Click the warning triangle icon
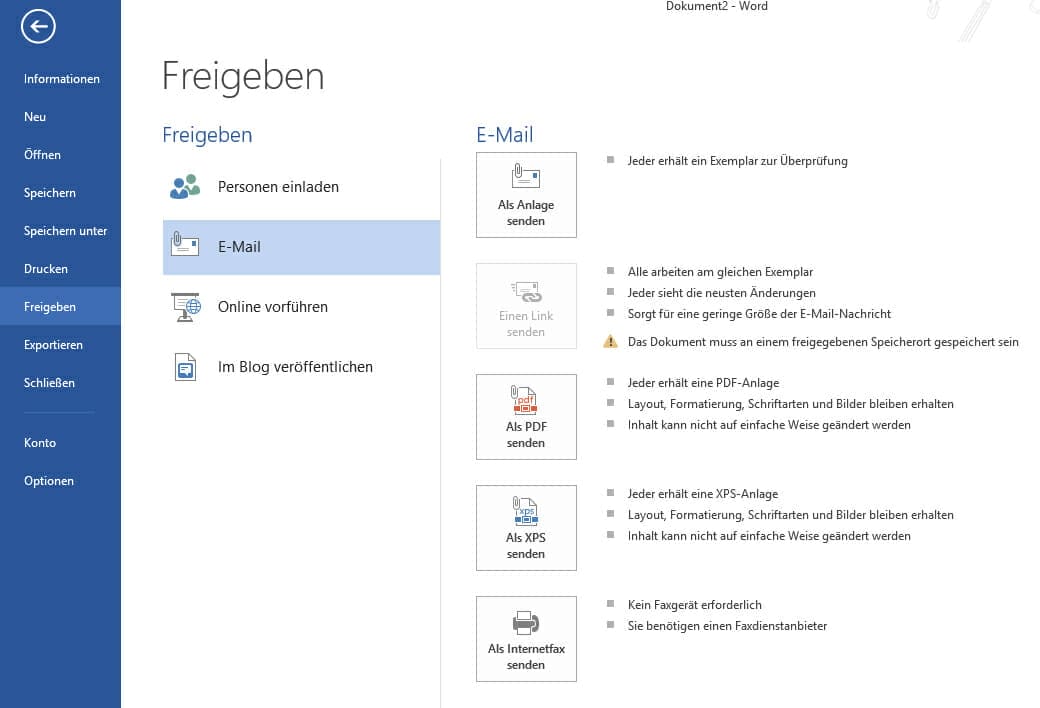 coord(610,342)
